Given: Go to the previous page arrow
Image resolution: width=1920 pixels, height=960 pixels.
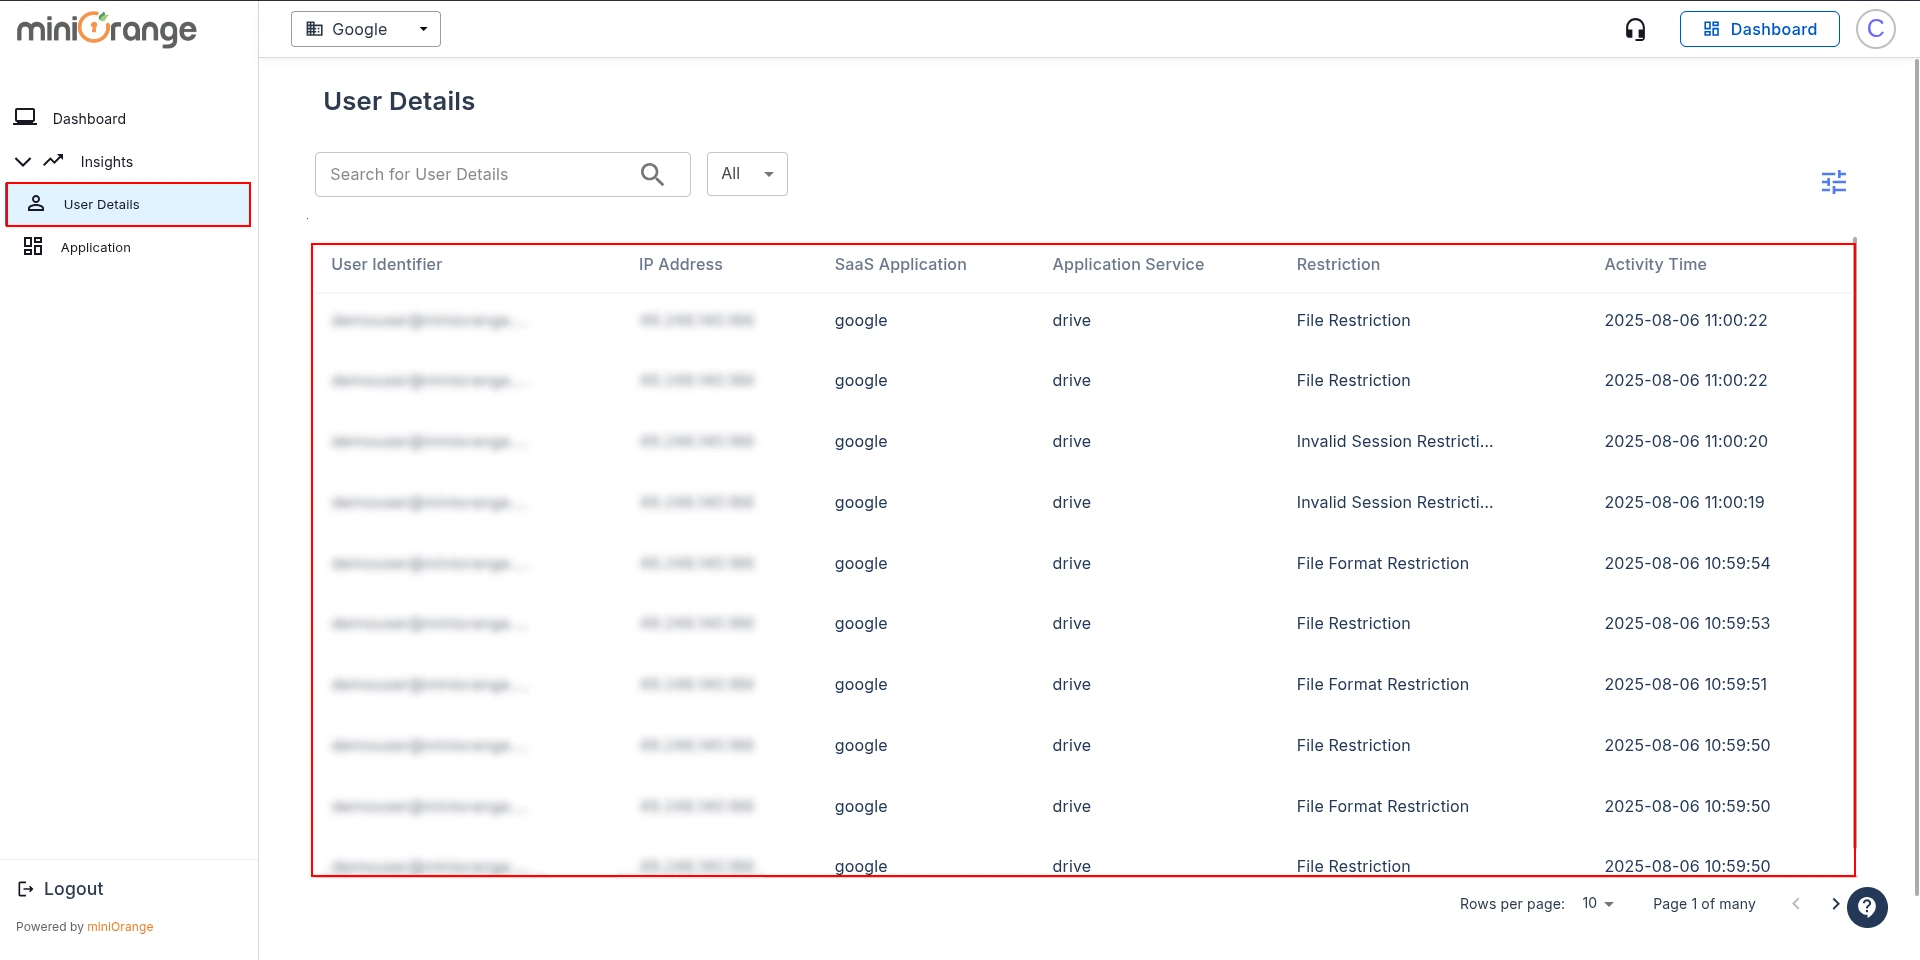Looking at the screenshot, I should pyautogui.click(x=1796, y=904).
